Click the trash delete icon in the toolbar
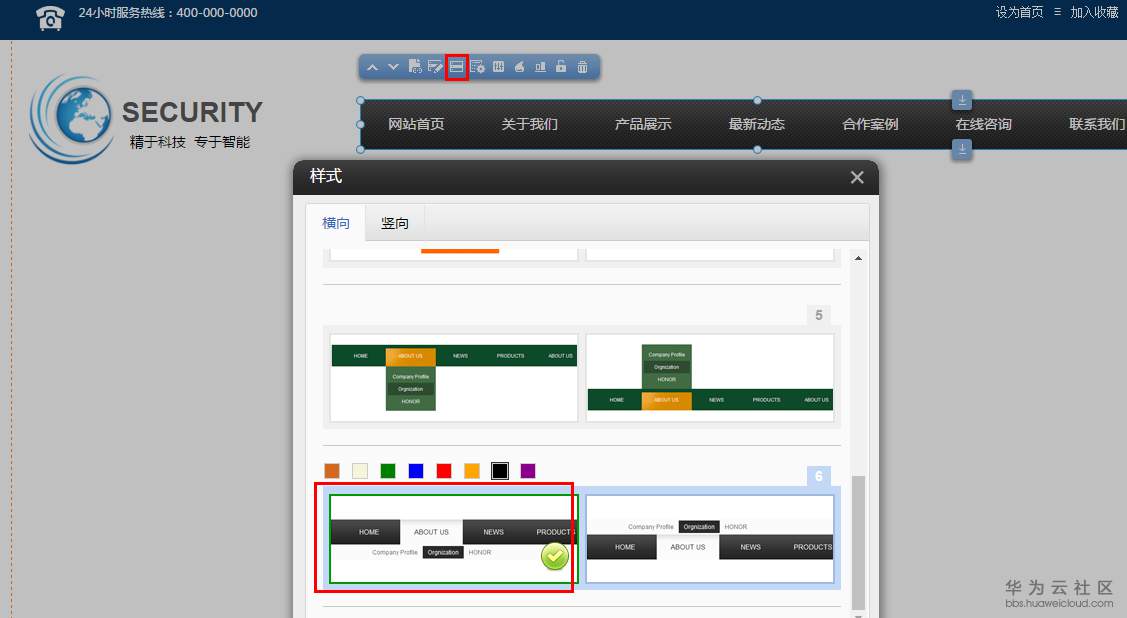This screenshot has height=618, width=1127. click(582, 67)
